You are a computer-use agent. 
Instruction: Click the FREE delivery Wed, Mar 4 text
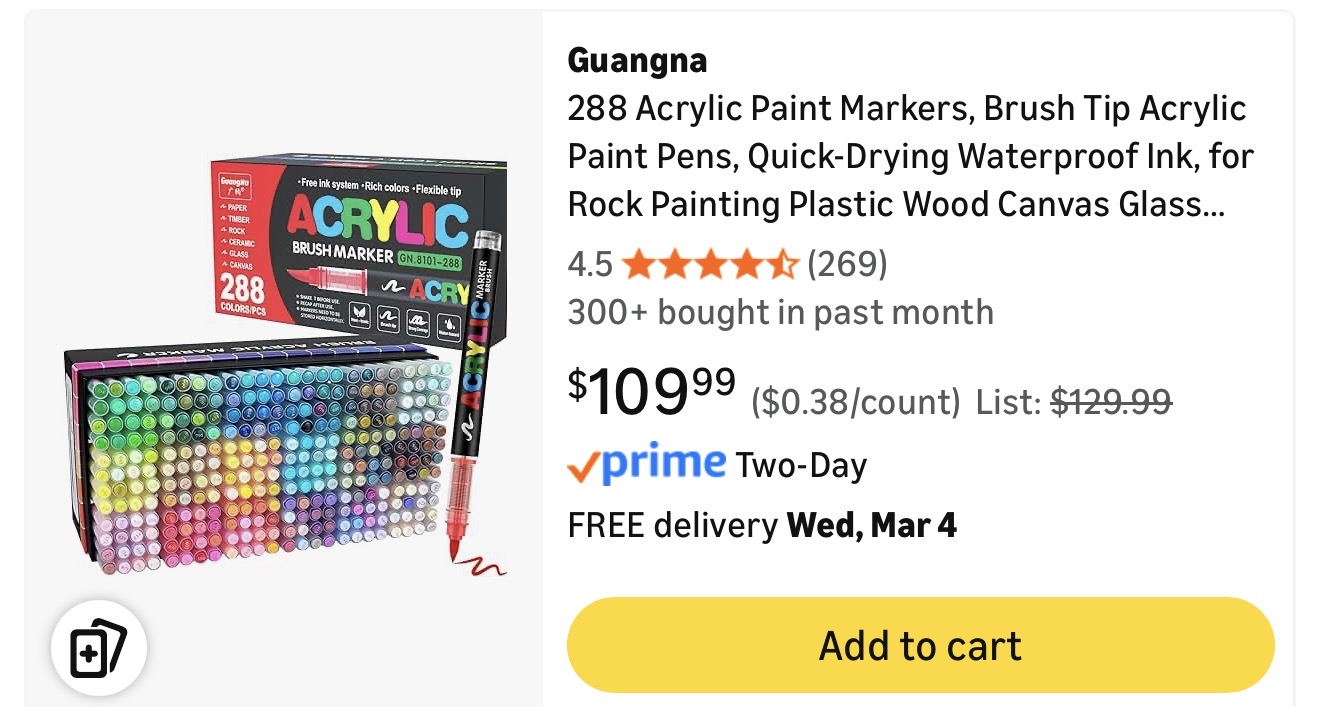[762, 525]
